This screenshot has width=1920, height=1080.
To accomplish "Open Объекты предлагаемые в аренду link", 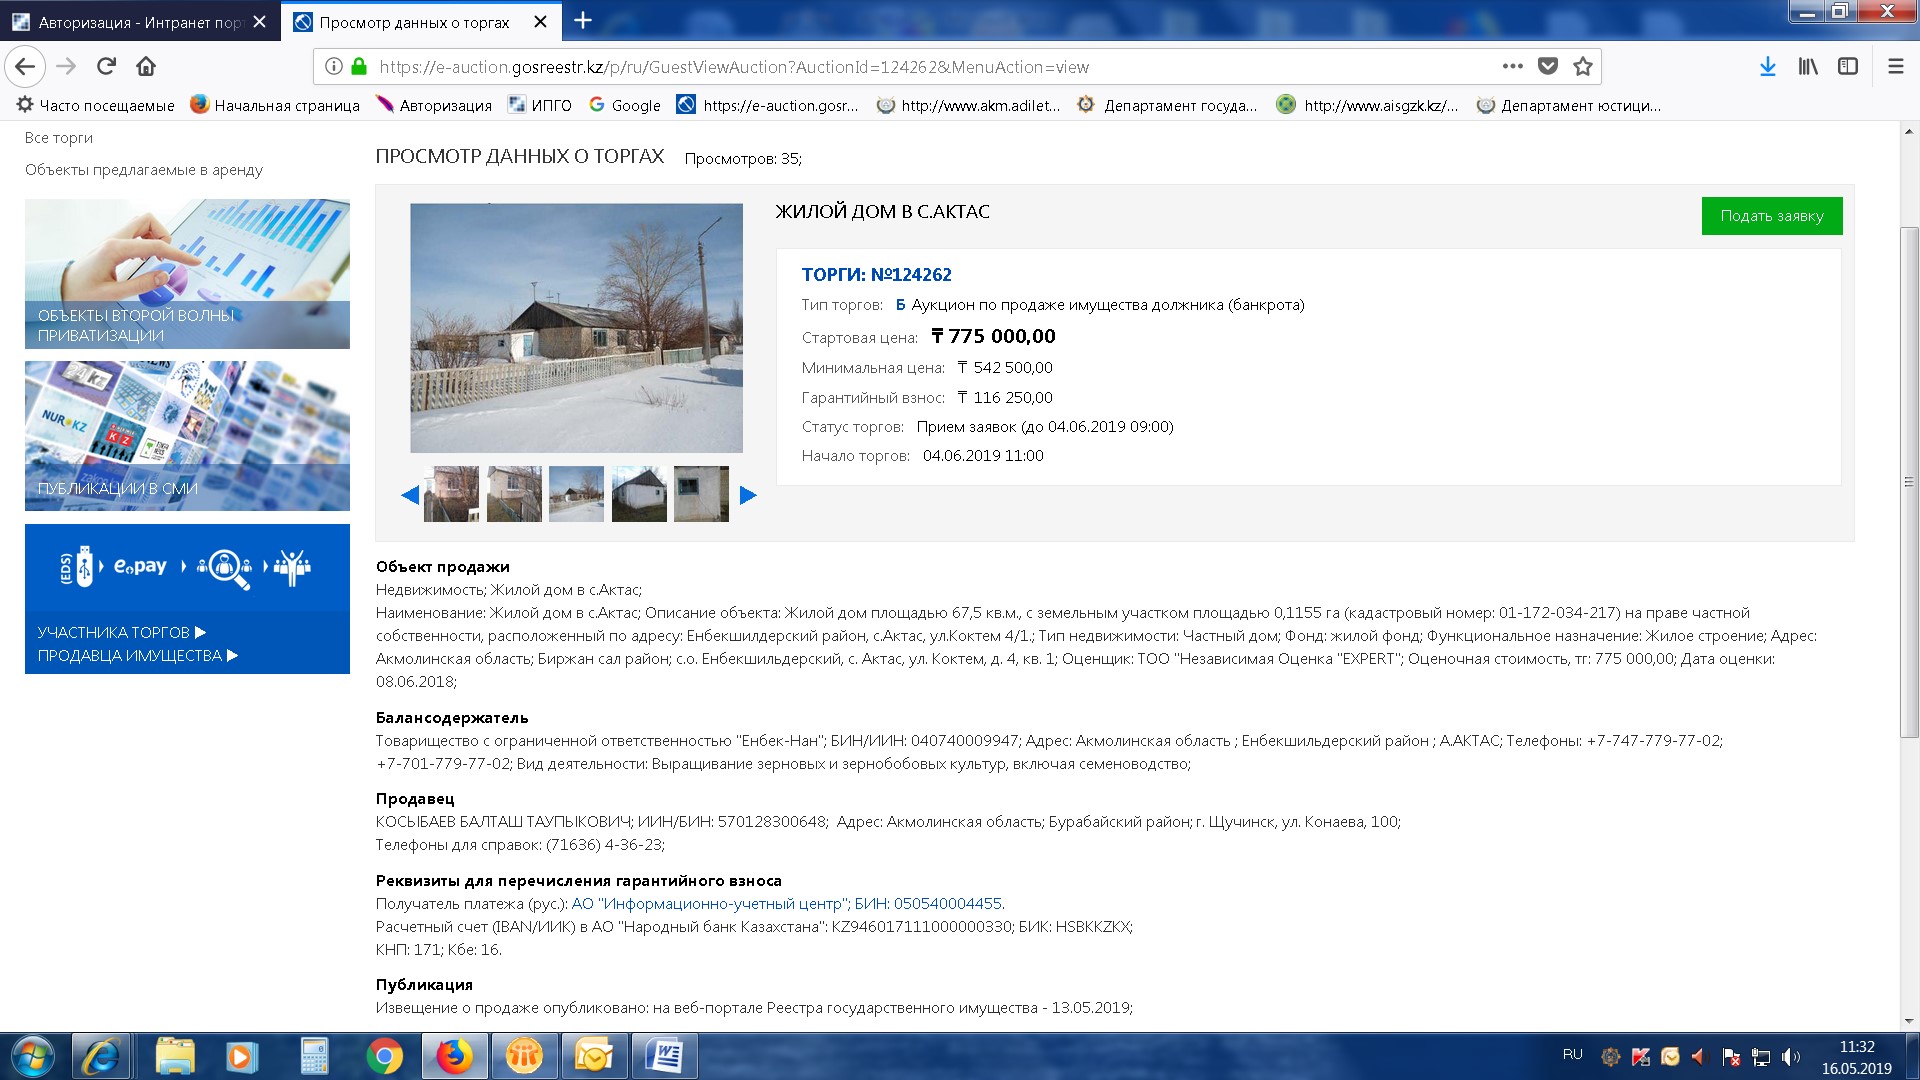I will pos(144,170).
